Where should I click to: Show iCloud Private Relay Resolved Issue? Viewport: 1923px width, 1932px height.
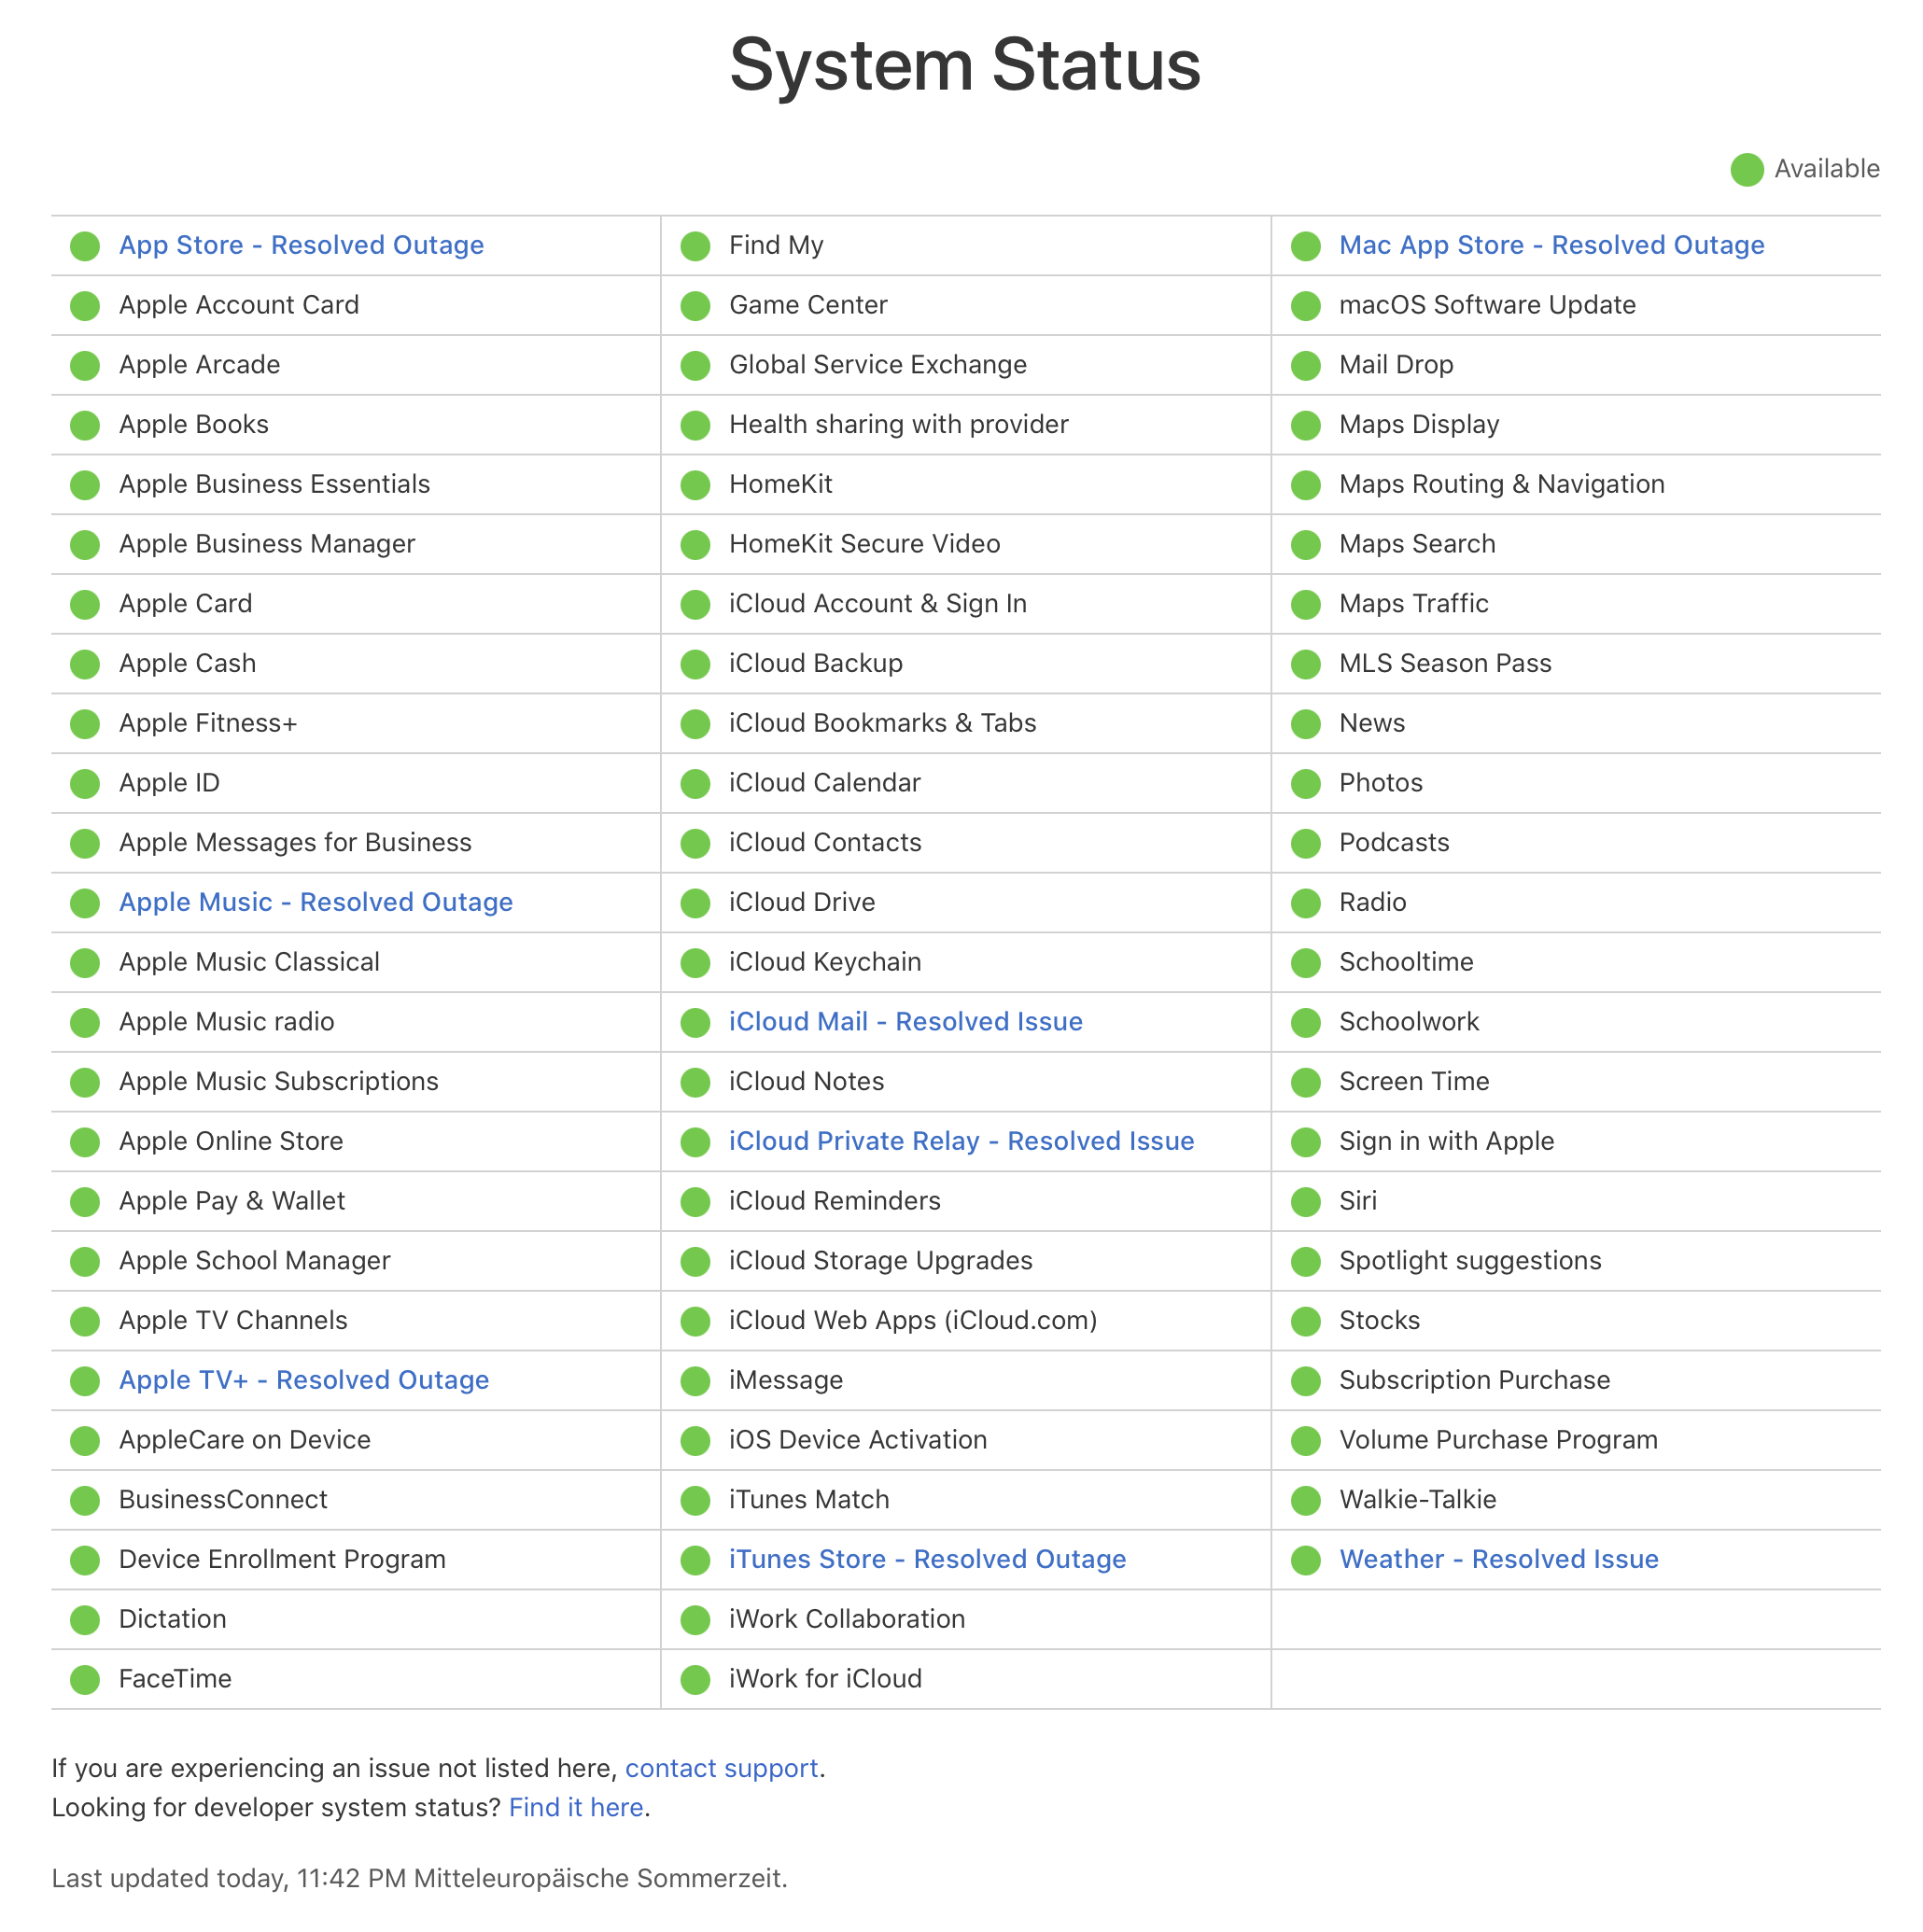tap(961, 1141)
